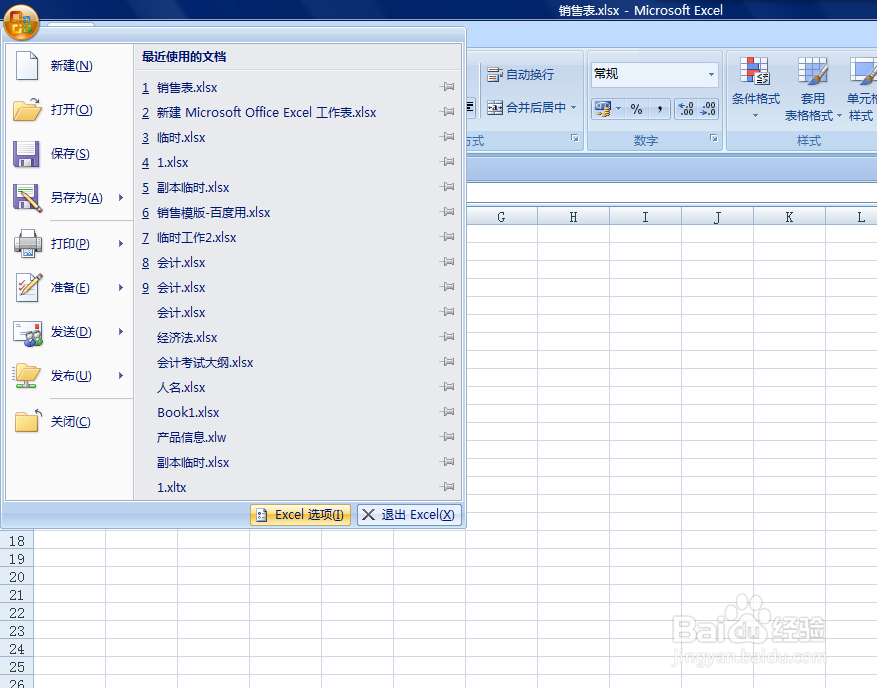Toggle the pin for 销售模版-百度用.xlsx

pos(447,211)
